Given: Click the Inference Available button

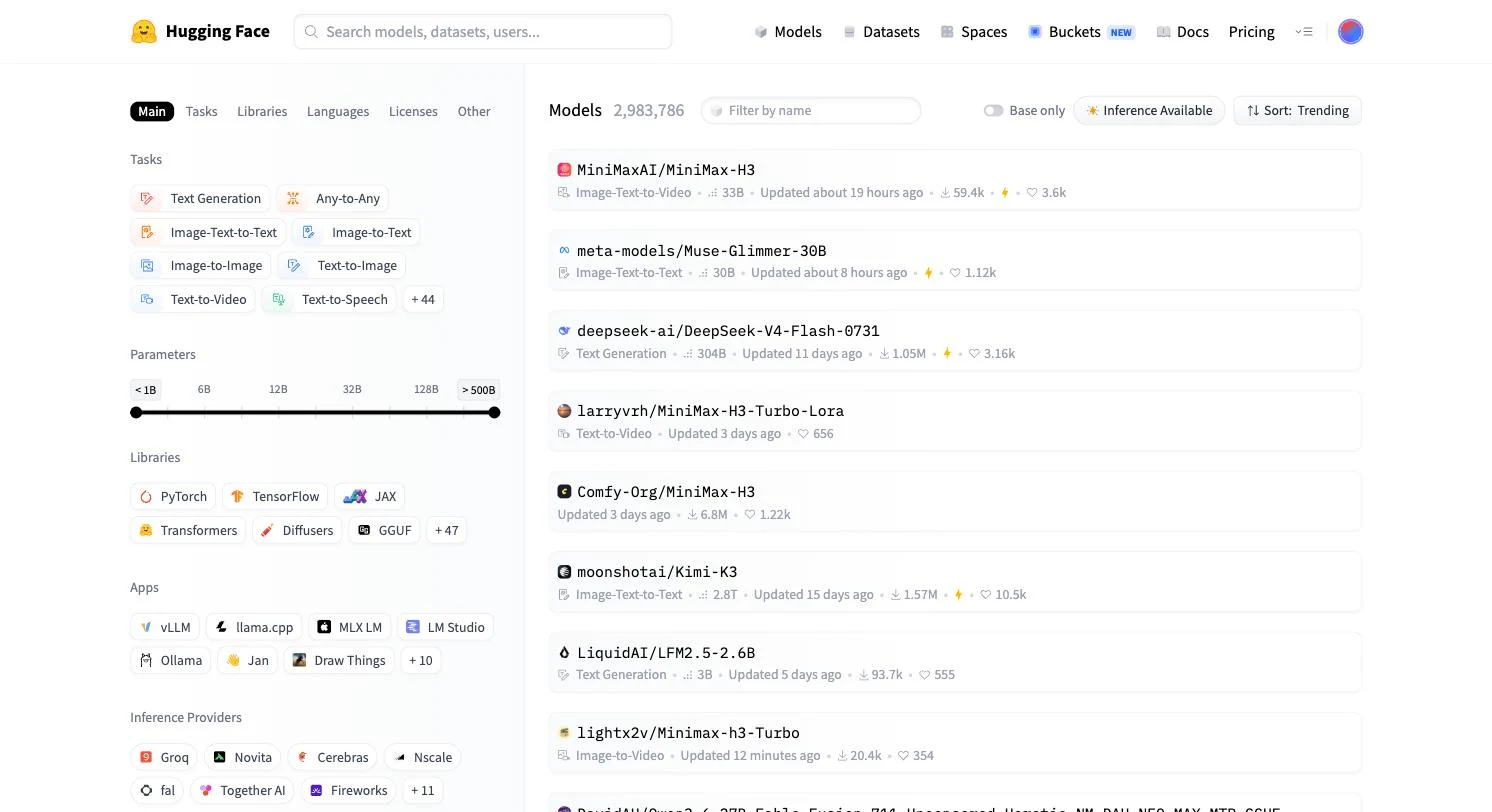Looking at the screenshot, I should click(x=1149, y=110).
